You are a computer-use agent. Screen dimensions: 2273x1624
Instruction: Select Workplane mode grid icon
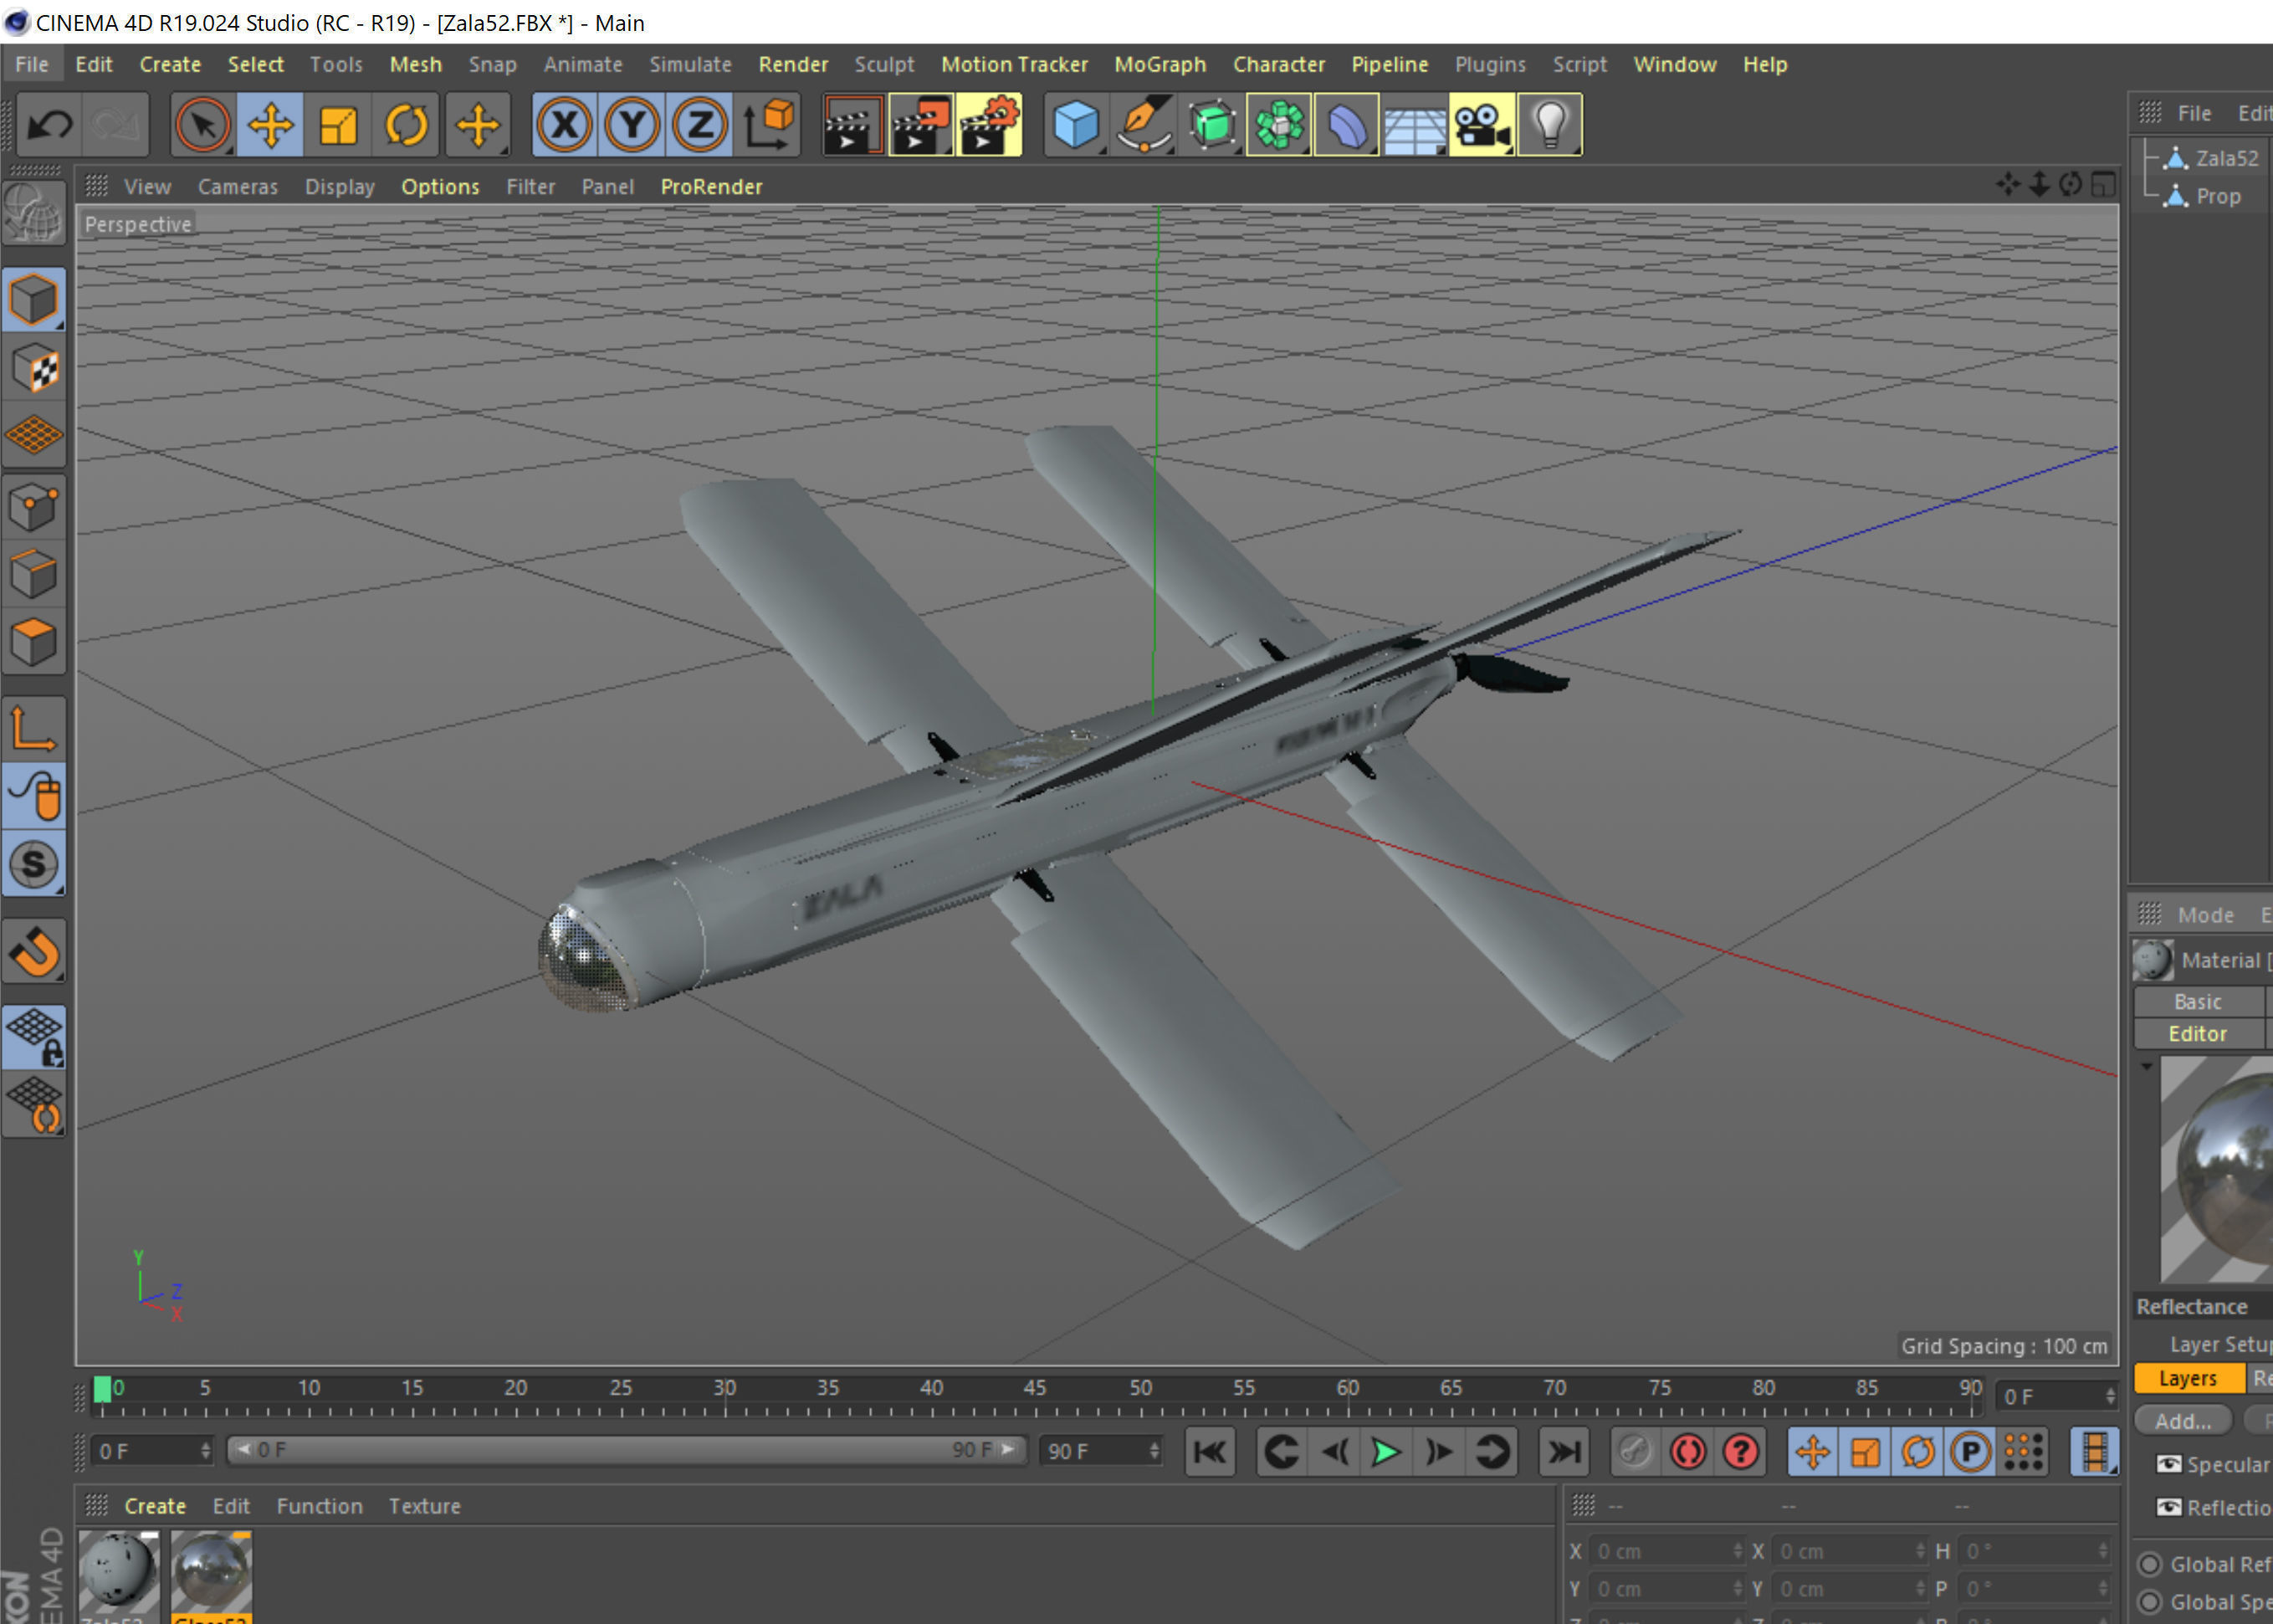[x=34, y=434]
